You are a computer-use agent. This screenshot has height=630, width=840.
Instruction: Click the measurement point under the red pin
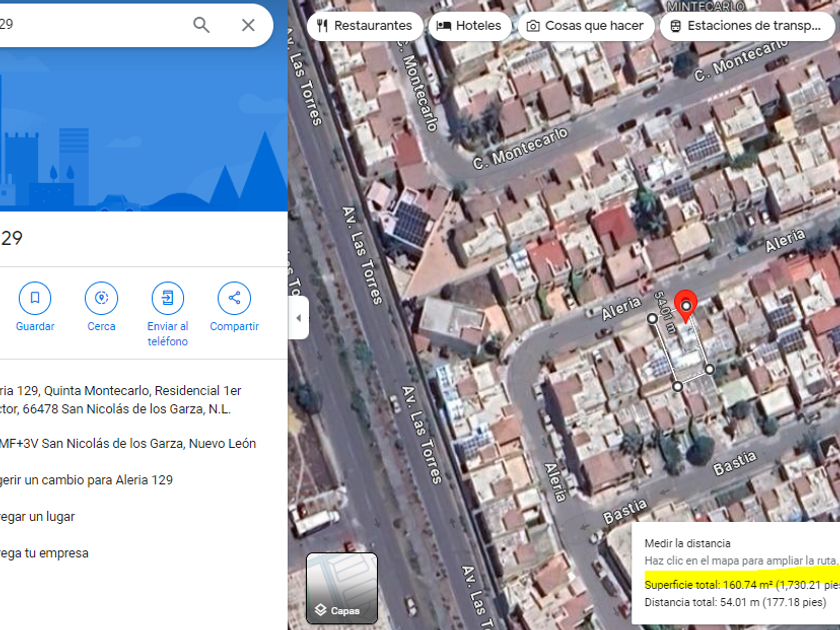click(686, 306)
